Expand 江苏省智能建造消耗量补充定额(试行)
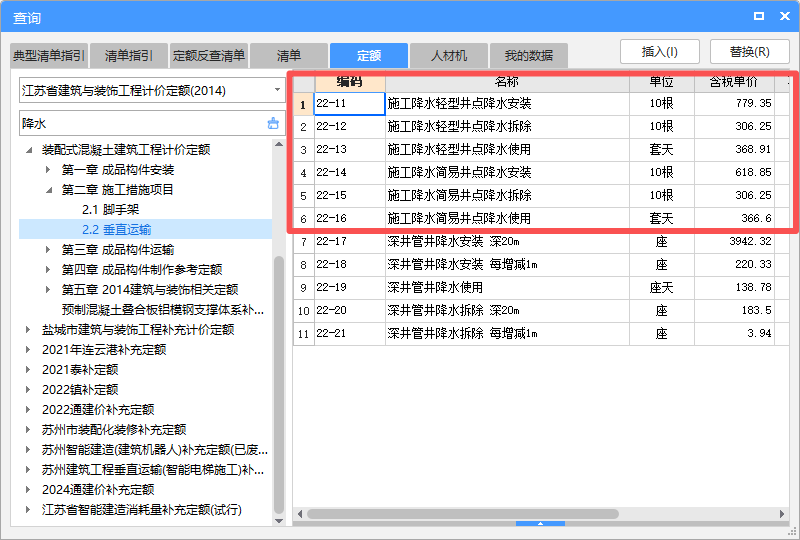The image size is (800, 540). click(x=28, y=509)
